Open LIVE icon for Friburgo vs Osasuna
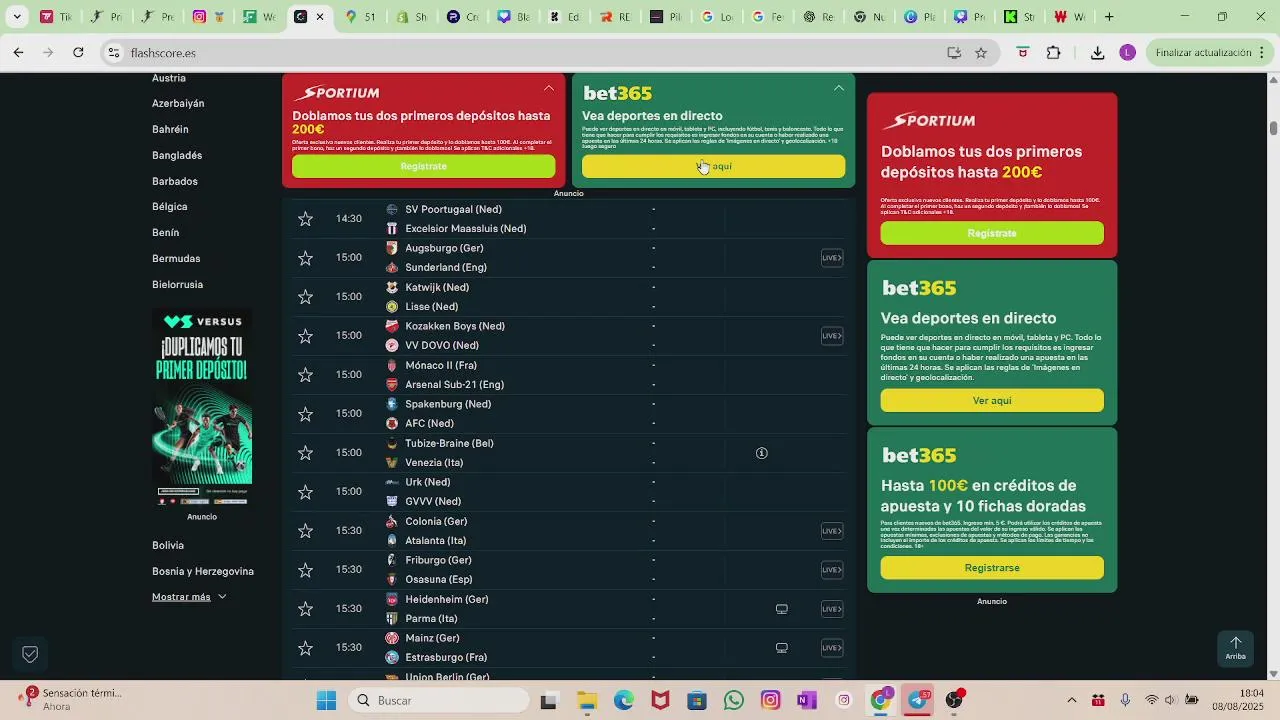The image size is (1280, 720). (832, 570)
